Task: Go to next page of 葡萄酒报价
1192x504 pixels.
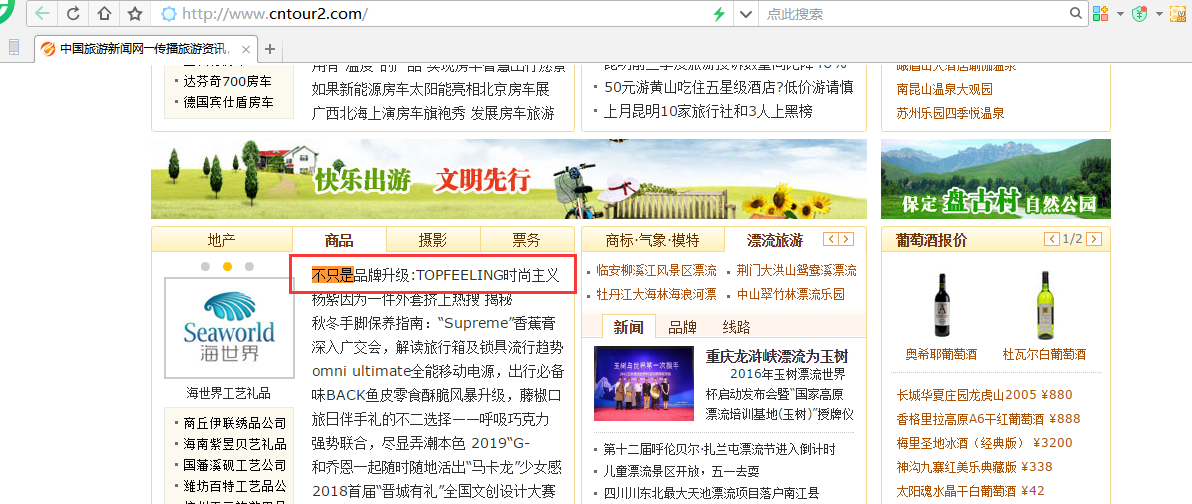Action: click(1094, 239)
